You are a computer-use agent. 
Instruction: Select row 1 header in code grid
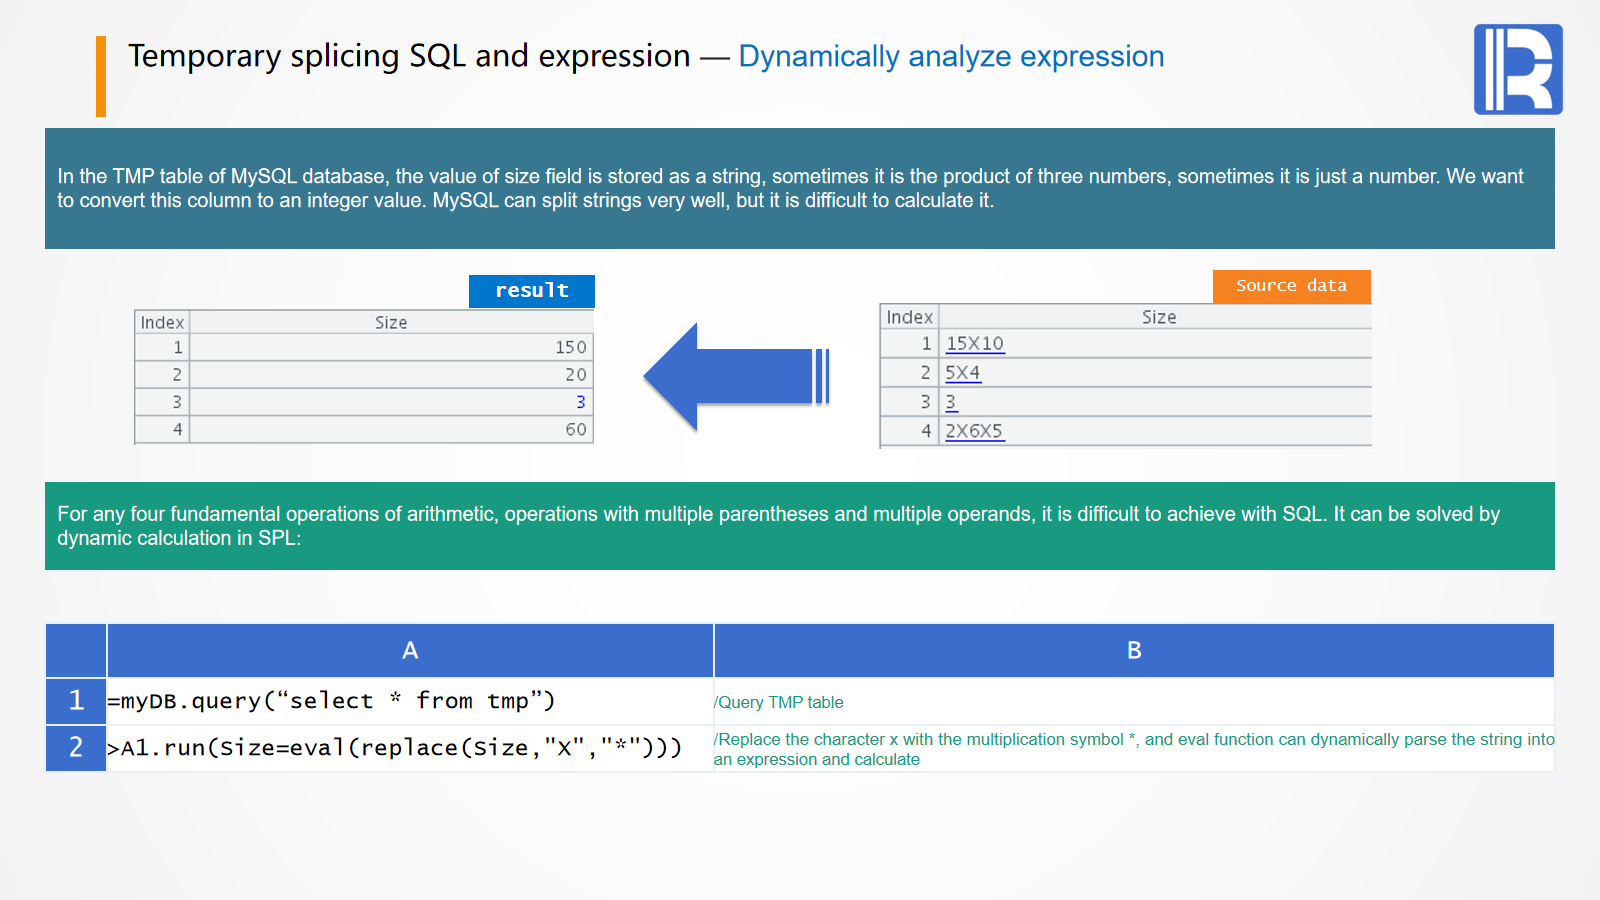76,701
